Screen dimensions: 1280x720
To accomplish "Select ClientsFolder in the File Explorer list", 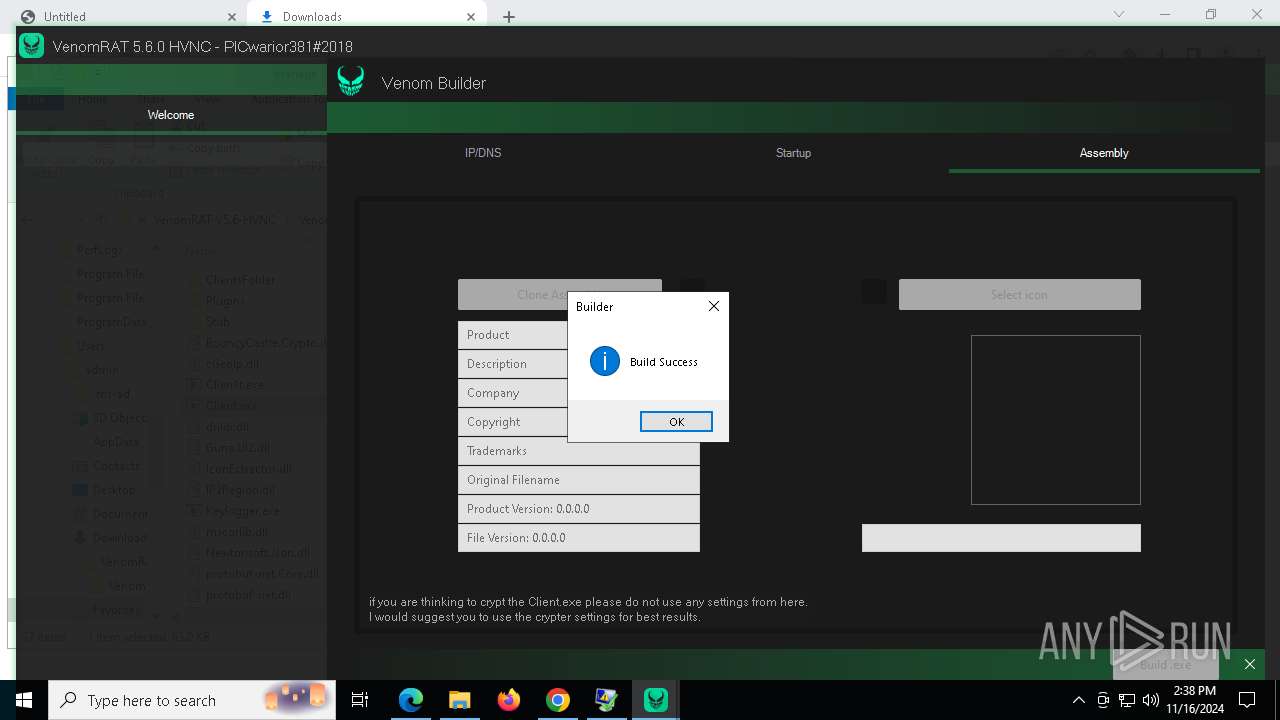I will tap(242, 280).
